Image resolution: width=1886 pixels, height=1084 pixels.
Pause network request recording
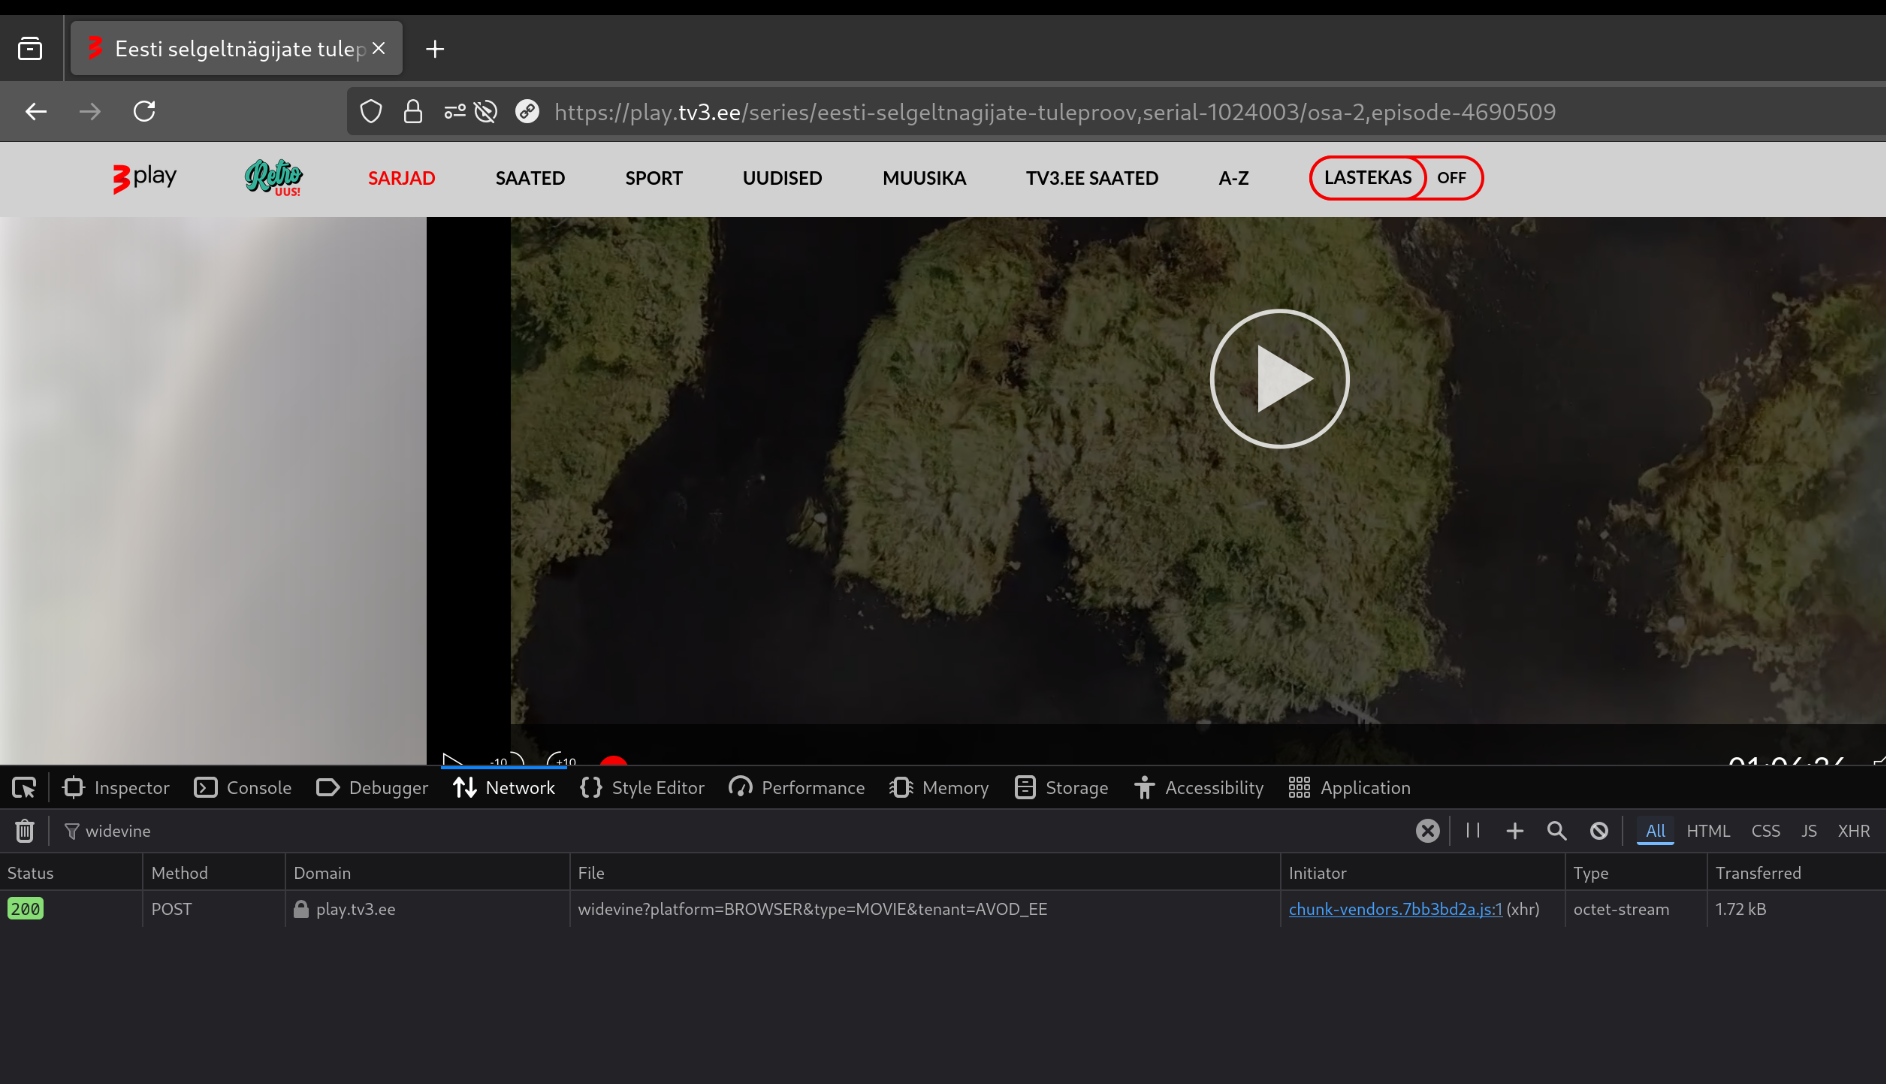1473,831
